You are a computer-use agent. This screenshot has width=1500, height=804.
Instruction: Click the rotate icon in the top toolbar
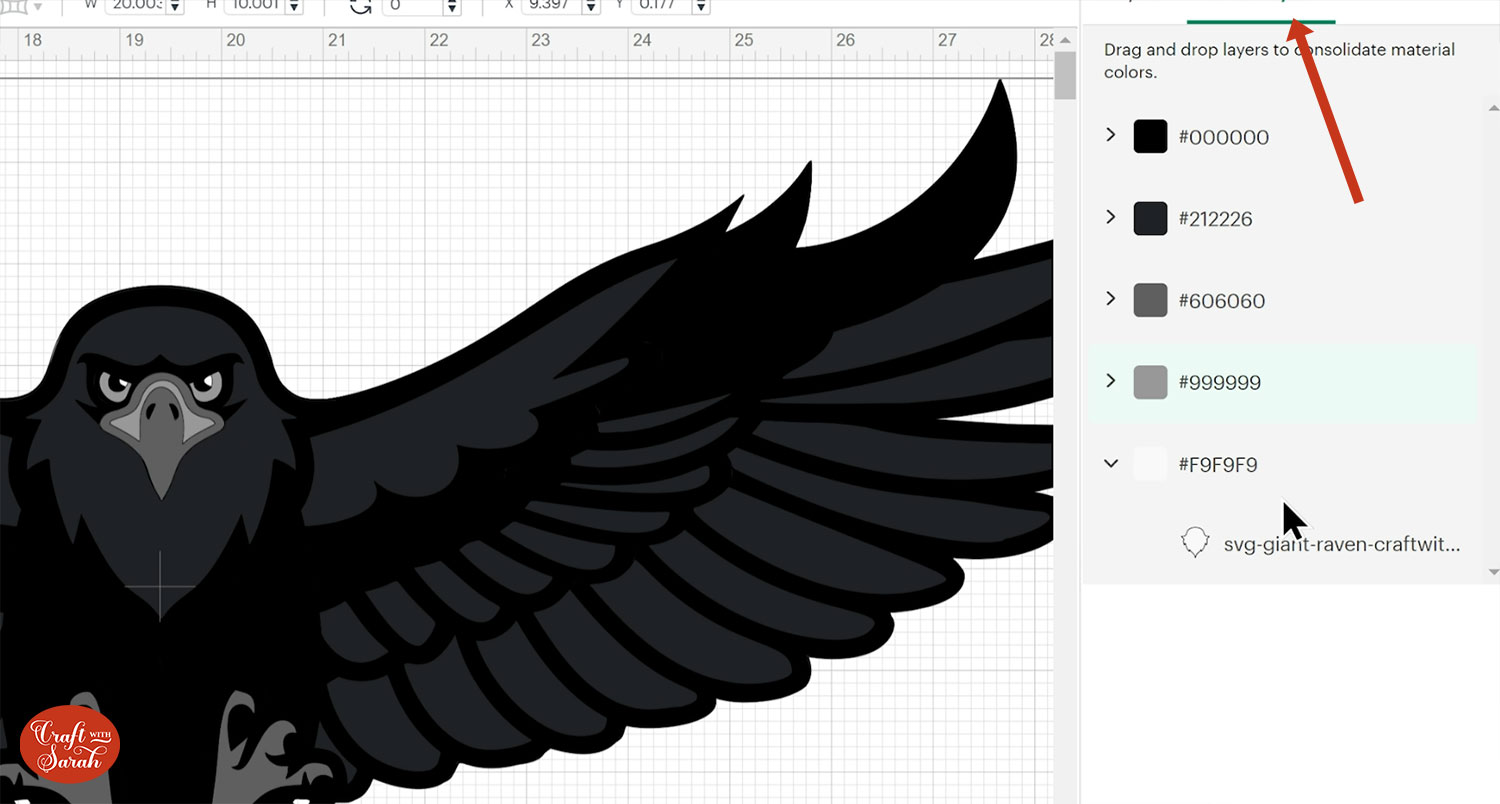(361, 6)
